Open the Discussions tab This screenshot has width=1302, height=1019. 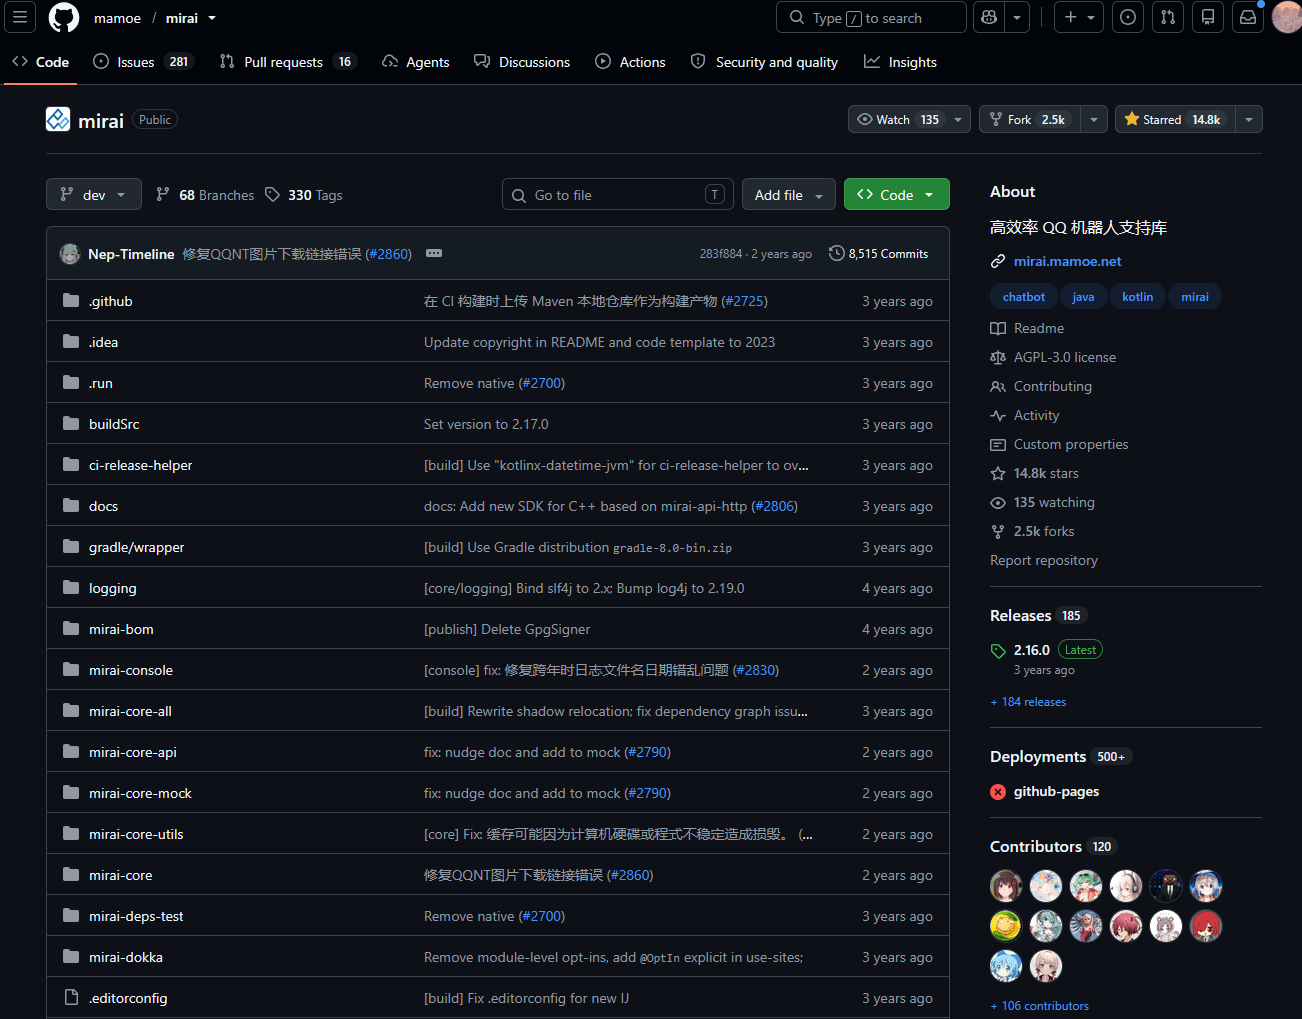[x=522, y=62]
